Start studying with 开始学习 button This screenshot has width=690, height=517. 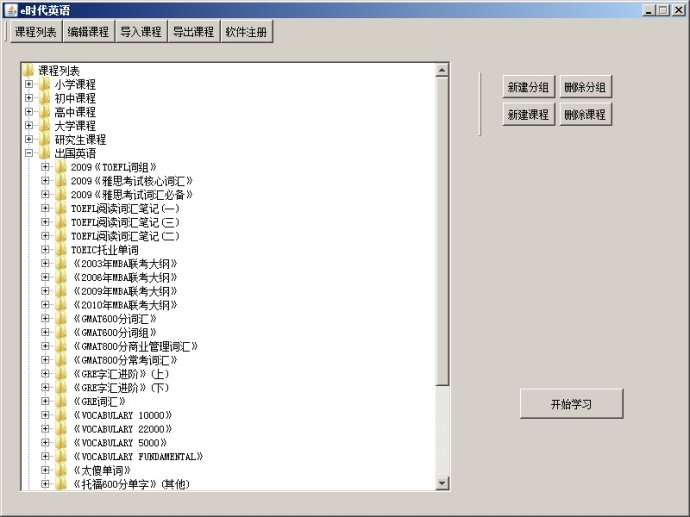pos(572,403)
